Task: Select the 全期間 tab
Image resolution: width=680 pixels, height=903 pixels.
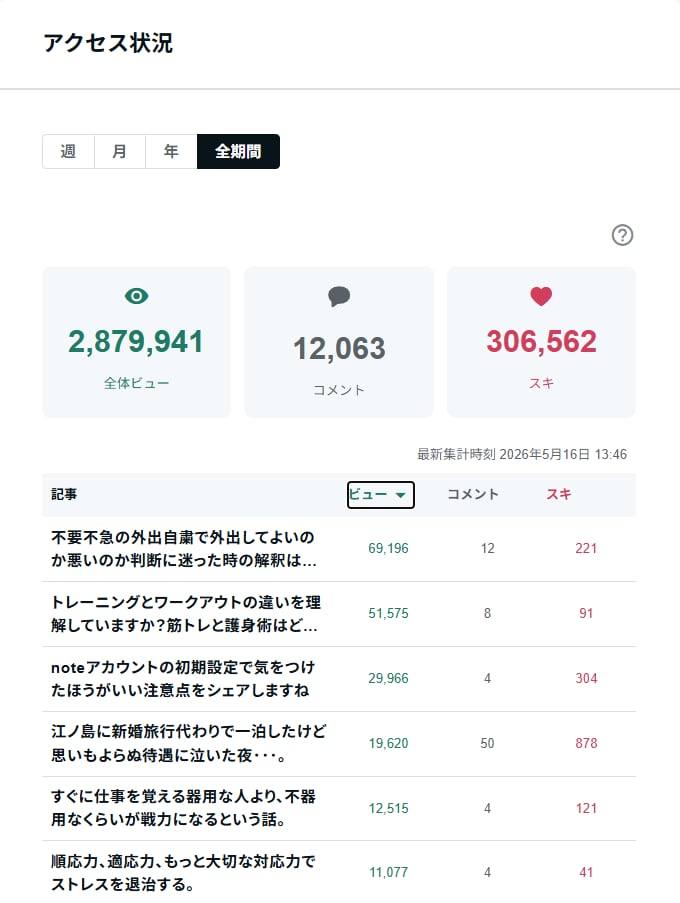Action: click(x=238, y=151)
